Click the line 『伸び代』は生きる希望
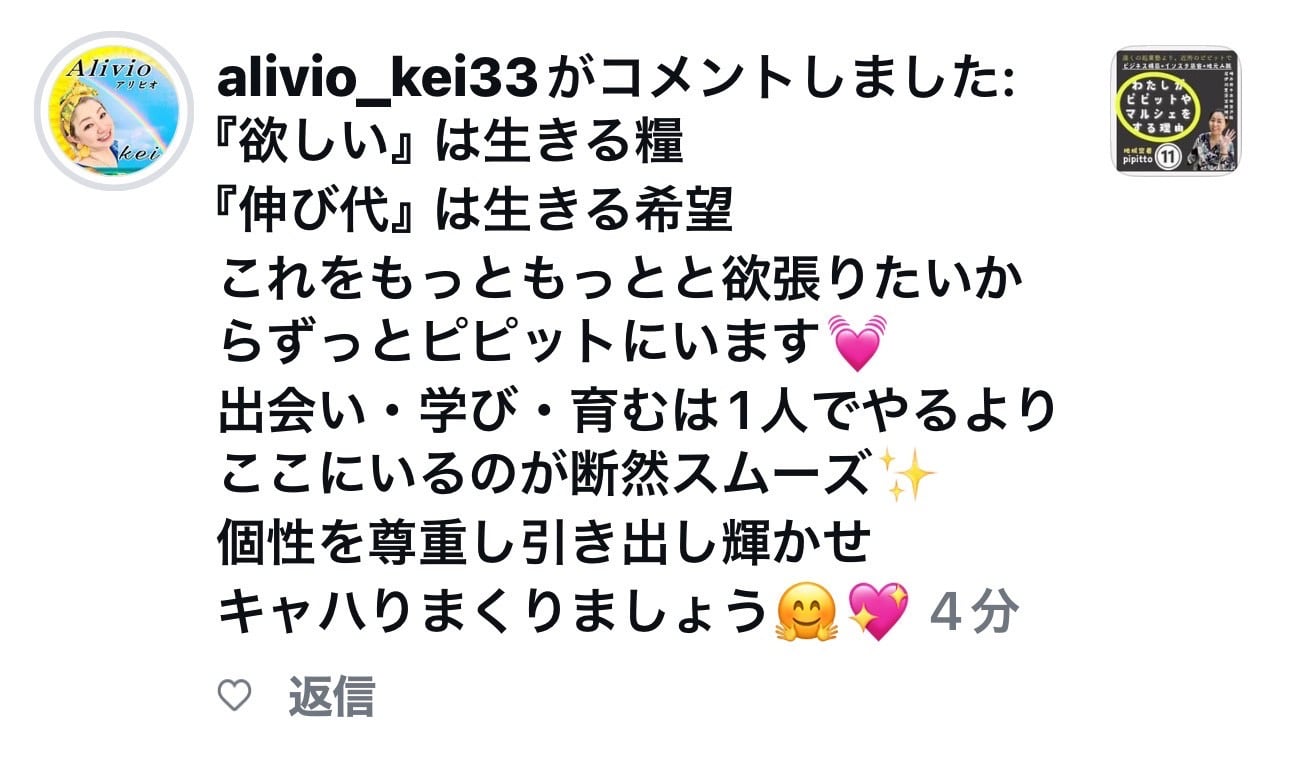 [476, 212]
